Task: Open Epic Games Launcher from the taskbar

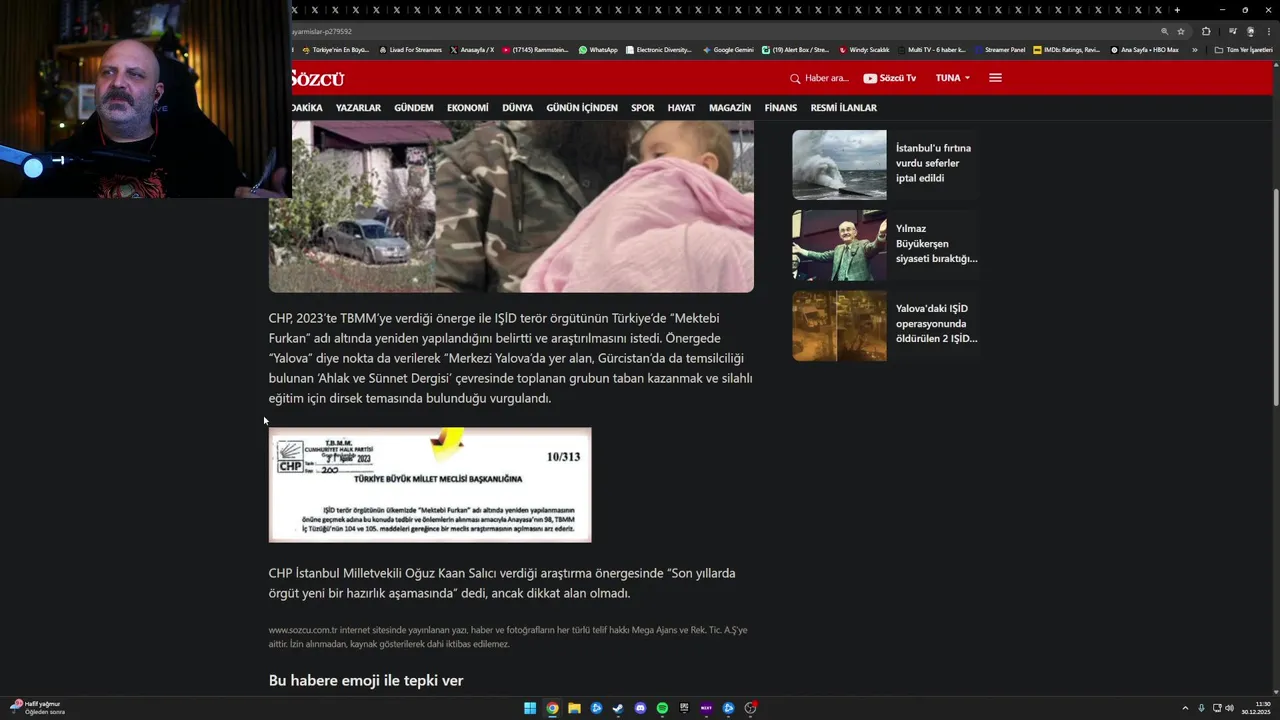Action: tap(684, 708)
